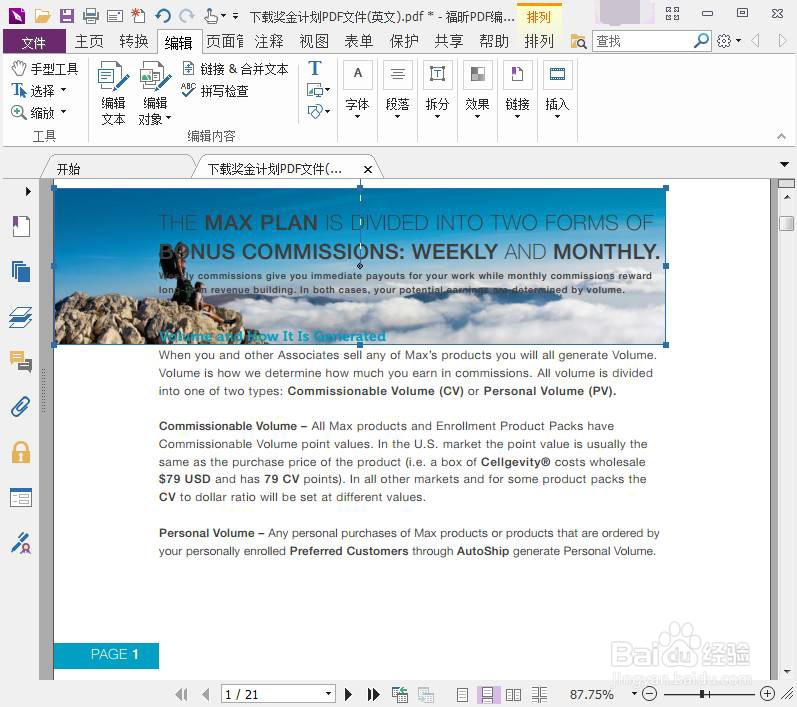Screen dimensions: 797x707
Task: Switch to the Comment (注释) ribbon tab
Action: (x=269, y=41)
